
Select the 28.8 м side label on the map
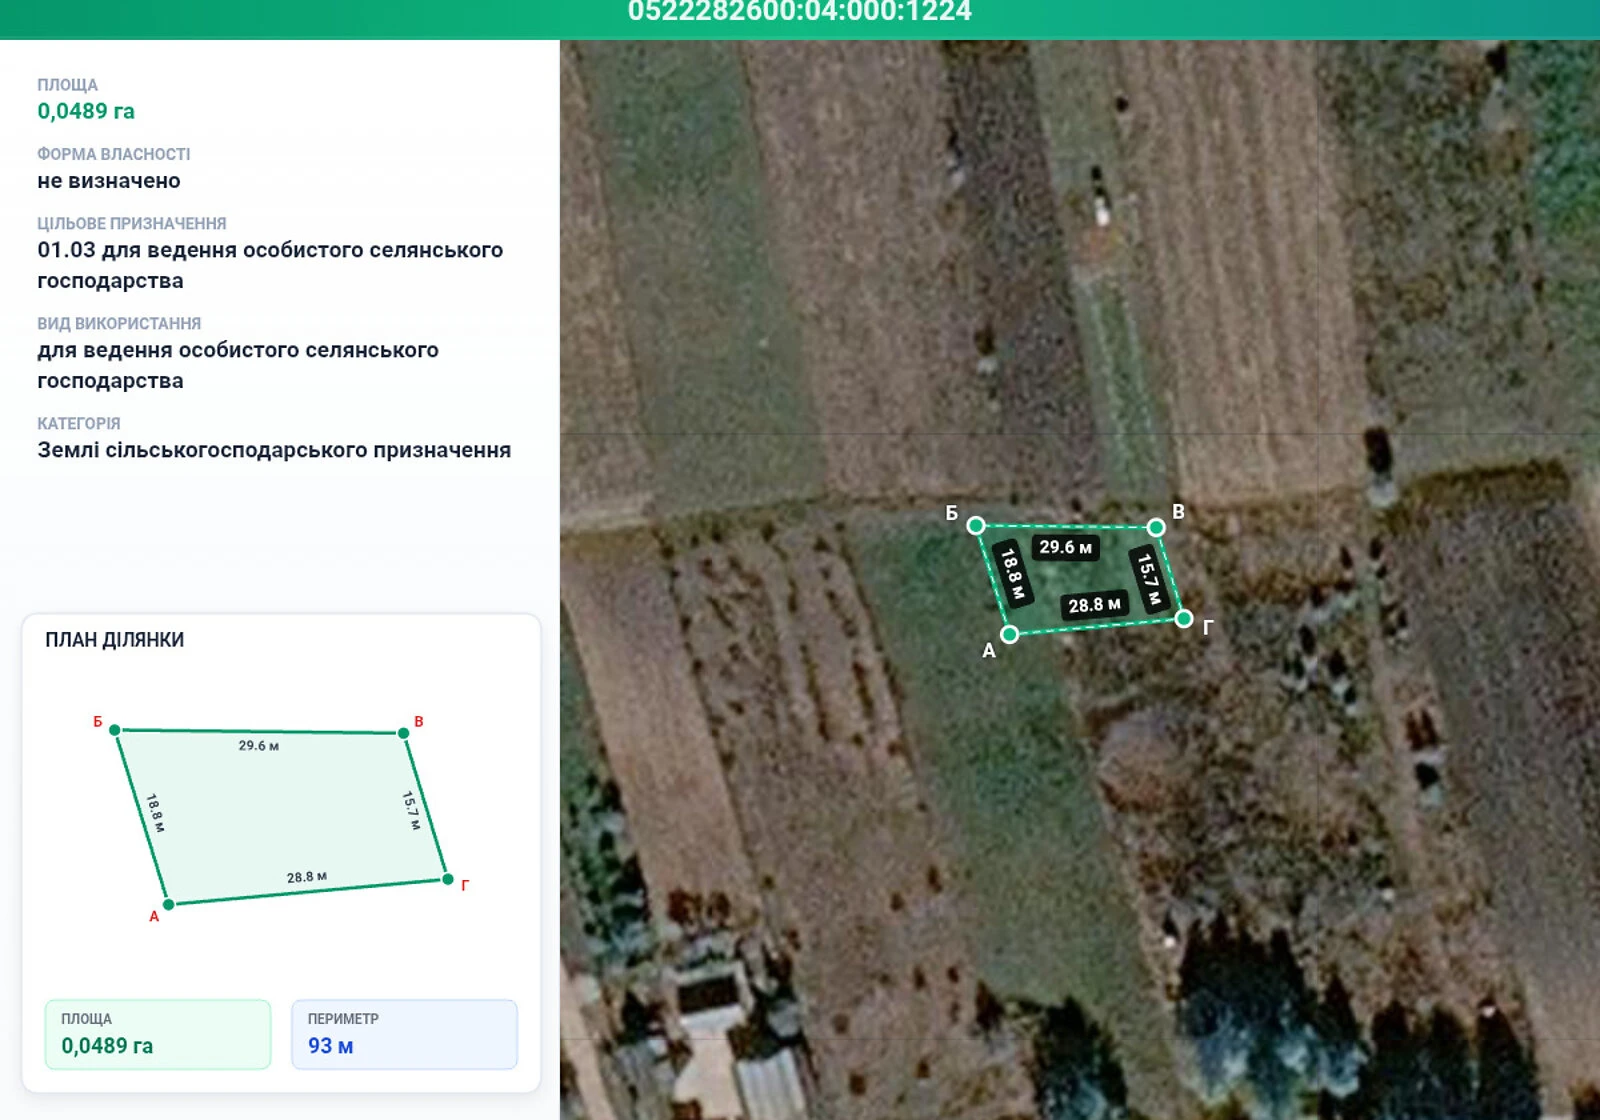(x=1094, y=605)
